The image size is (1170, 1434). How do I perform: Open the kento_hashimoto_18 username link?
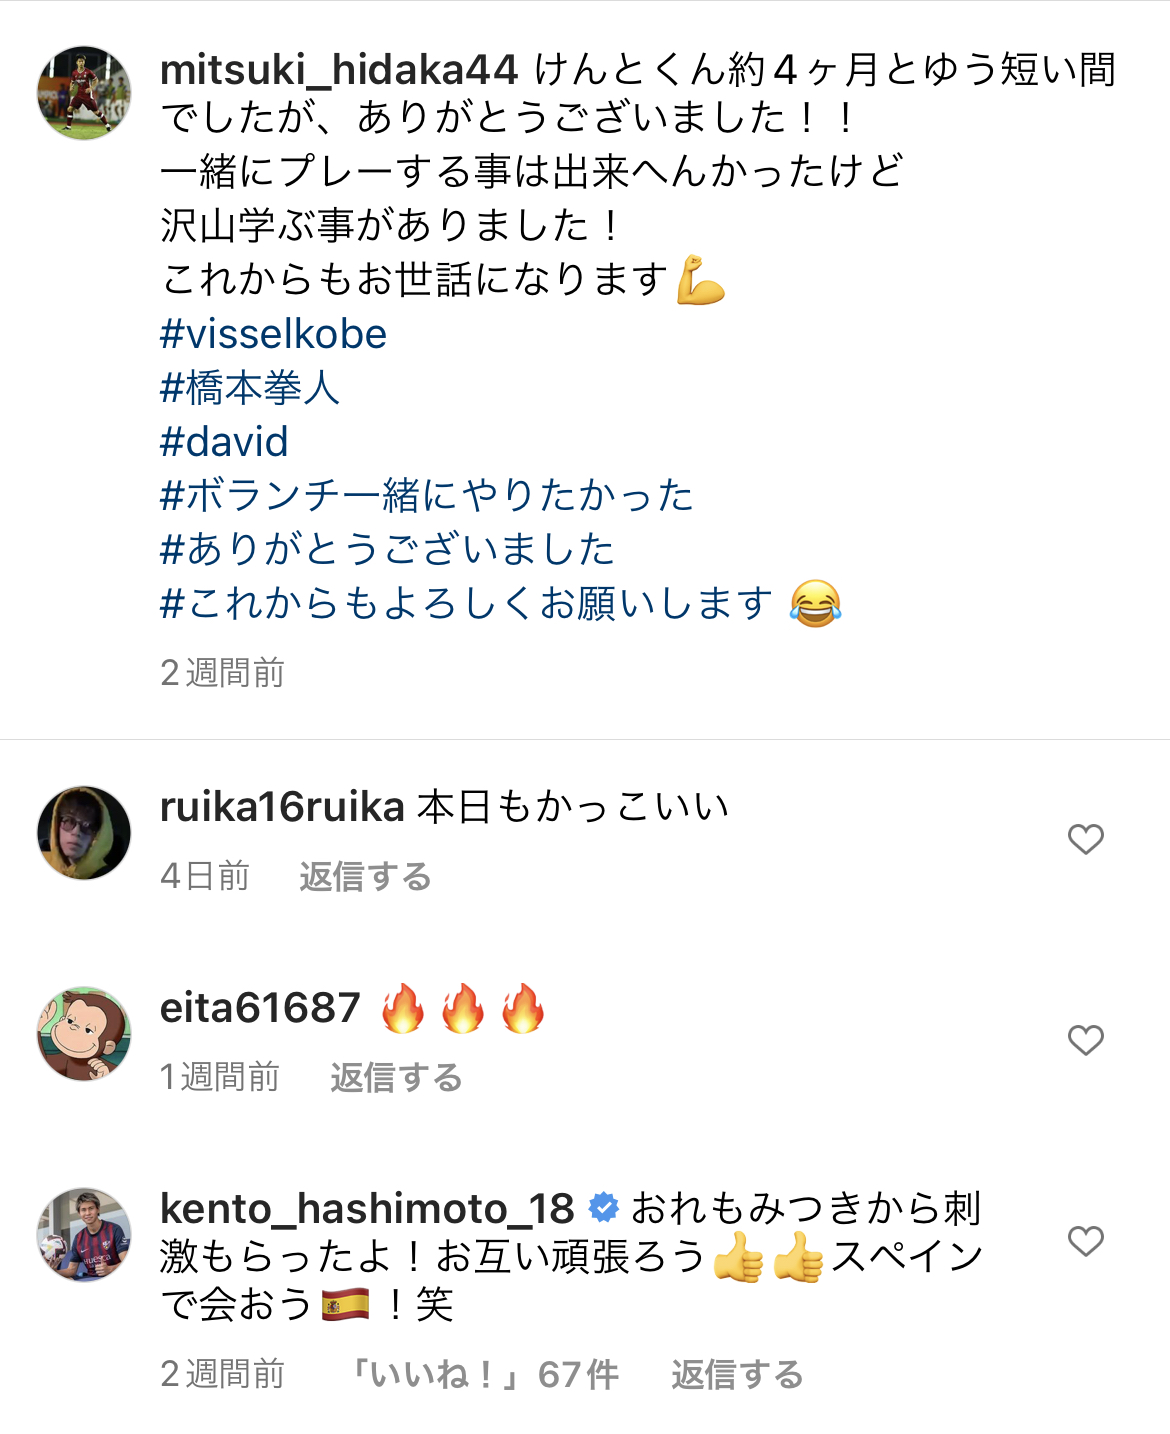(367, 1209)
